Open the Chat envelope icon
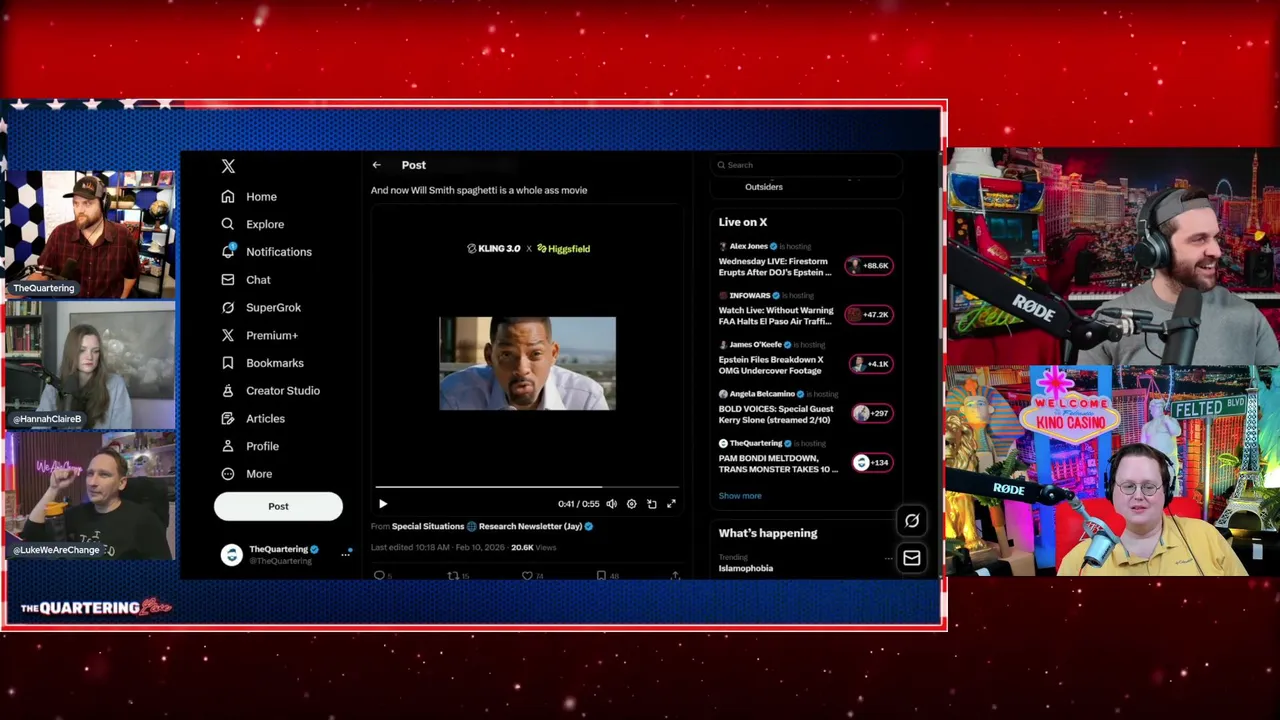The height and width of the screenshot is (720, 1280). pos(228,279)
